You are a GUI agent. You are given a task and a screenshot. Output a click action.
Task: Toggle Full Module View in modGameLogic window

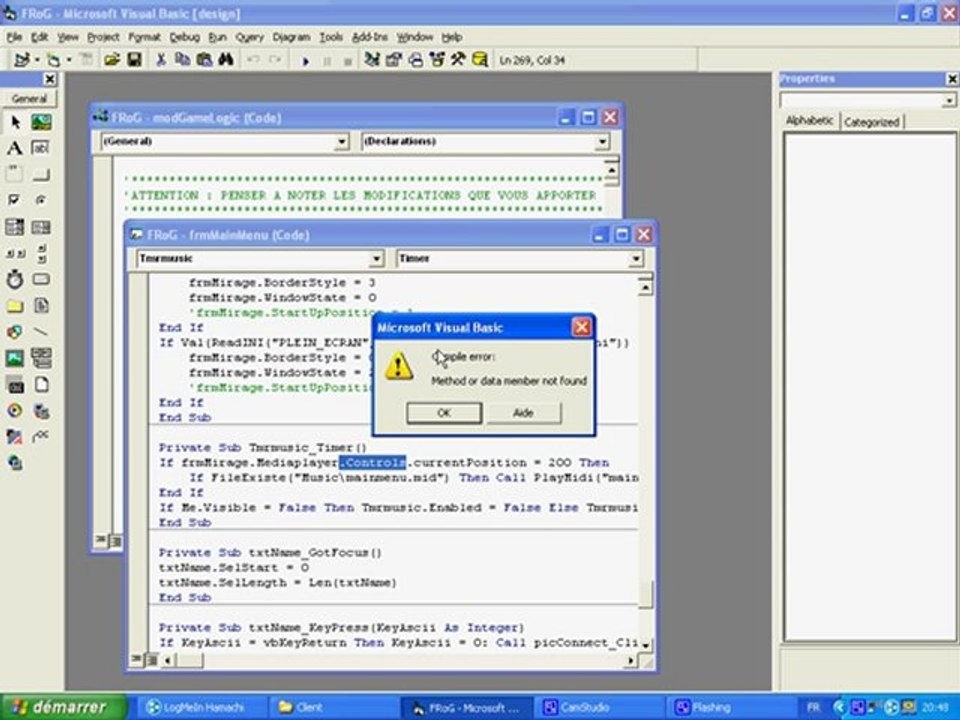coord(116,541)
